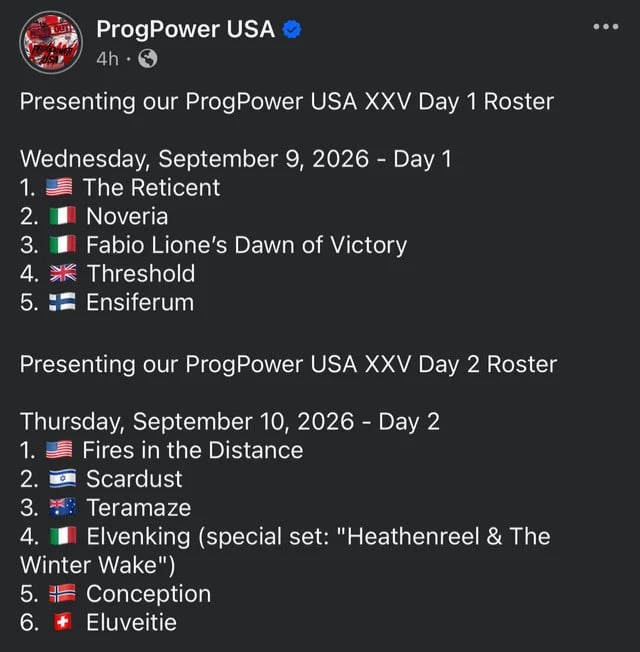Click the globe public audience icon
The height and width of the screenshot is (652, 640).
pyautogui.click(x=147, y=59)
